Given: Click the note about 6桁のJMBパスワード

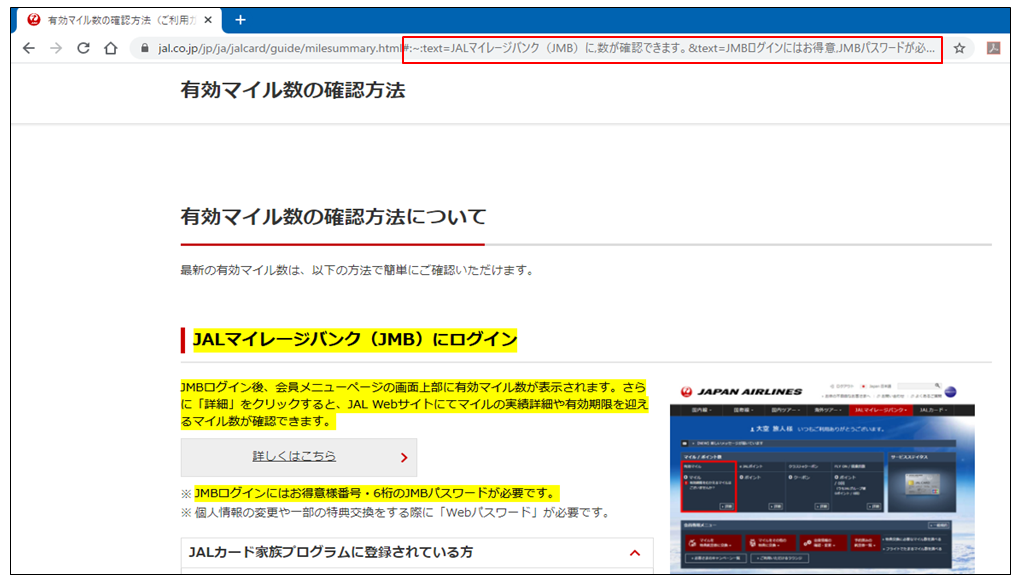Looking at the screenshot, I should (x=376, y=493).
